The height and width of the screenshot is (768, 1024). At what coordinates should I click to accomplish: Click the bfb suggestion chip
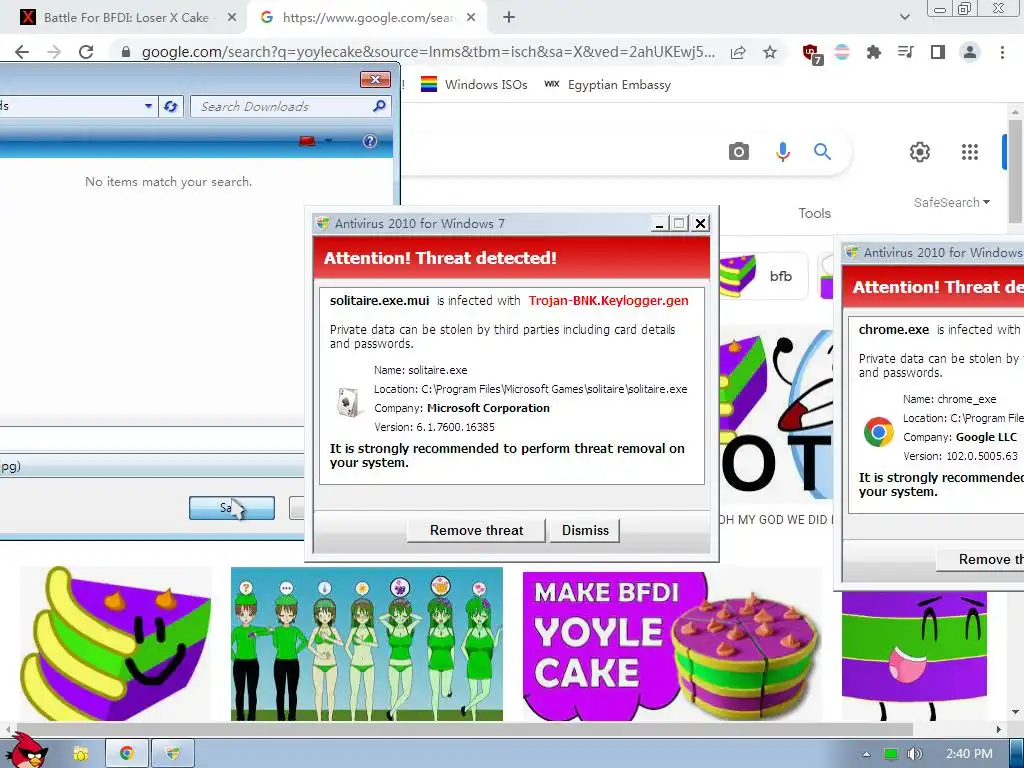(x=764, y=276)
